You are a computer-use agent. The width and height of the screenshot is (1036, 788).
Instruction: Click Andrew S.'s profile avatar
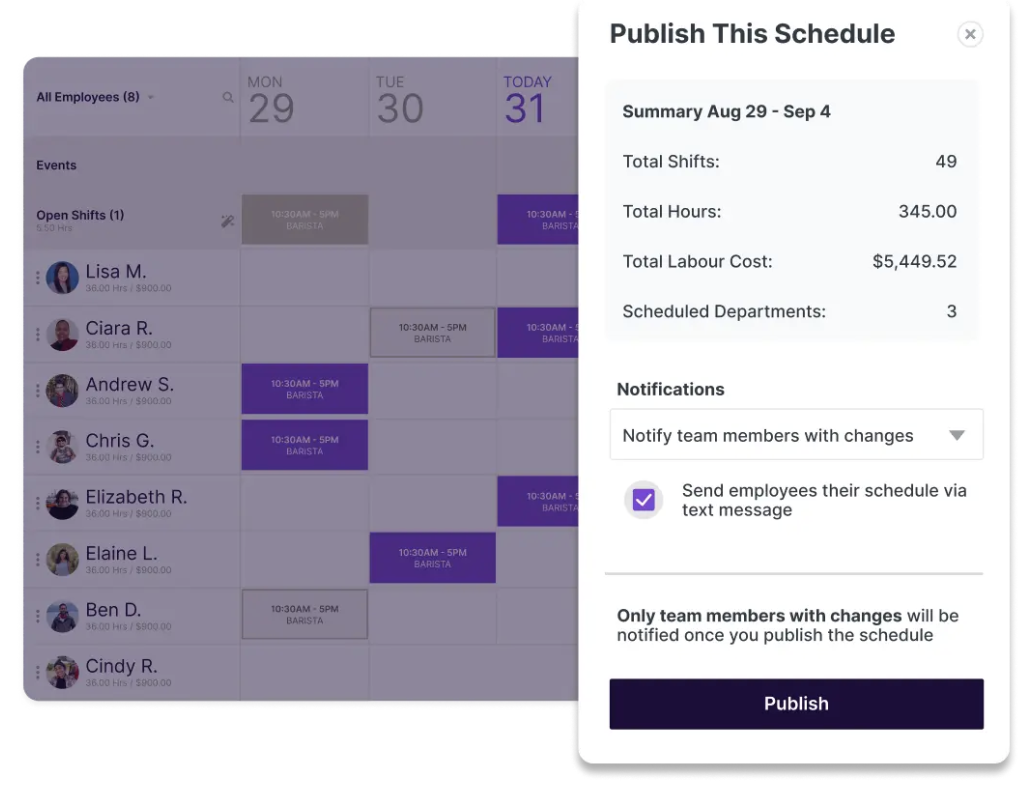coord(62,390)
